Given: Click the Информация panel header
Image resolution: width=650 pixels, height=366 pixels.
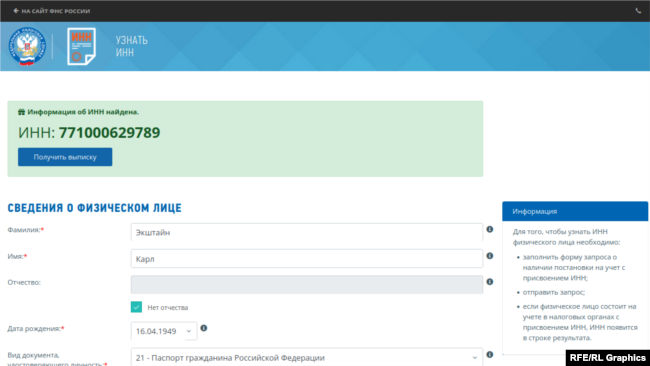Looking at the screenshot, I should coord(575,211).
